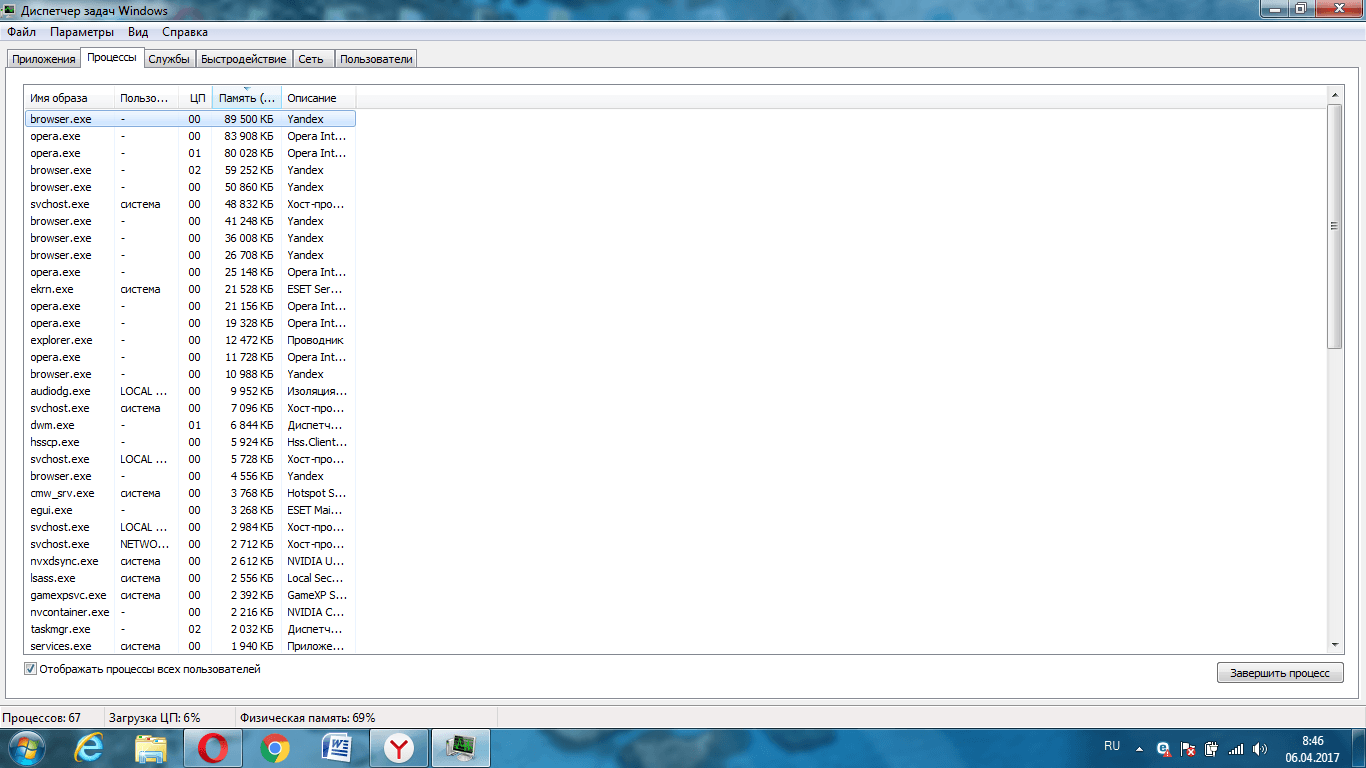Switch to Microsoft Word on the taskbar
The width and height of the screenshot is (1366, 768).
(337, 747)
